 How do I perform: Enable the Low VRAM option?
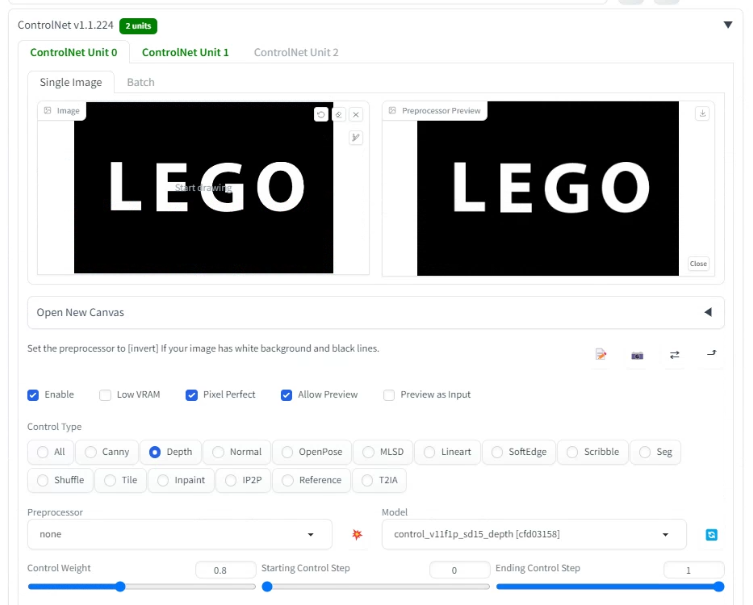tap(105, 395)
